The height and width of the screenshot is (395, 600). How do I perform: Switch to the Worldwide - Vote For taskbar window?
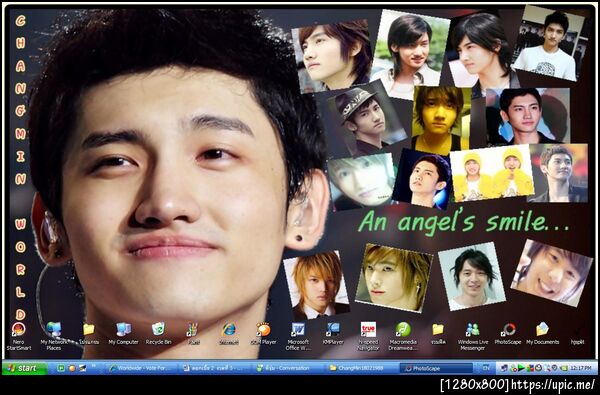pos(142,368)
